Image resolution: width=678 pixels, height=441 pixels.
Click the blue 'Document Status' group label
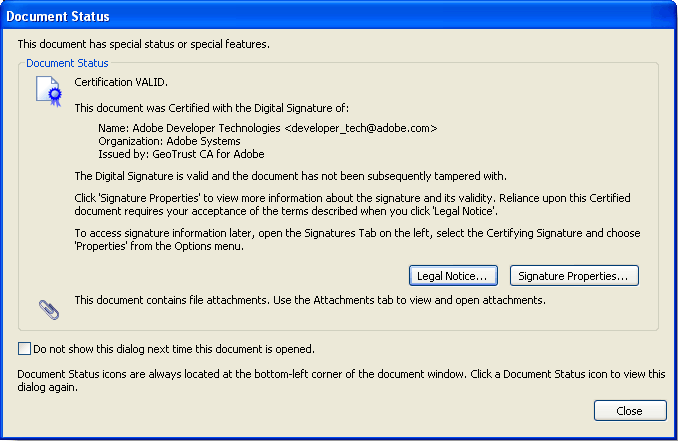click(x=67, y=63)
